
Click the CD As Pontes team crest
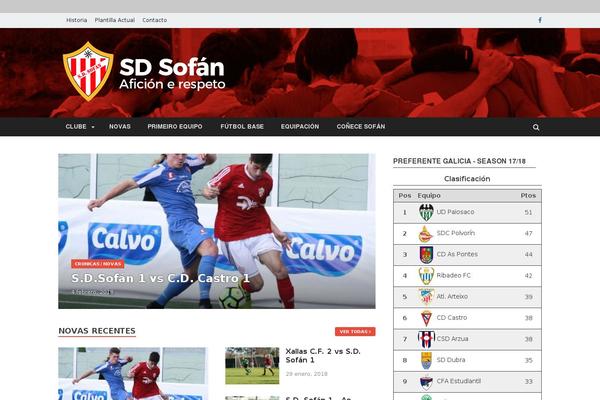click(426, 255)
